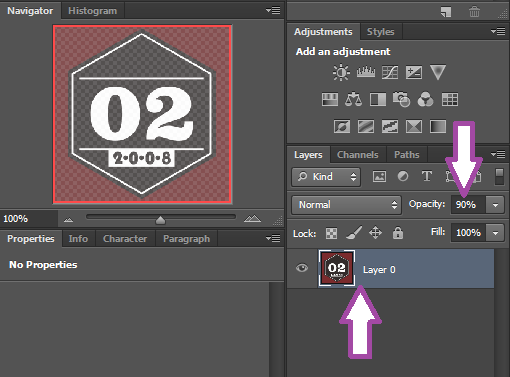Click the Opacity value field
This screenshot has width=510, height=377.
pos(468,205)
